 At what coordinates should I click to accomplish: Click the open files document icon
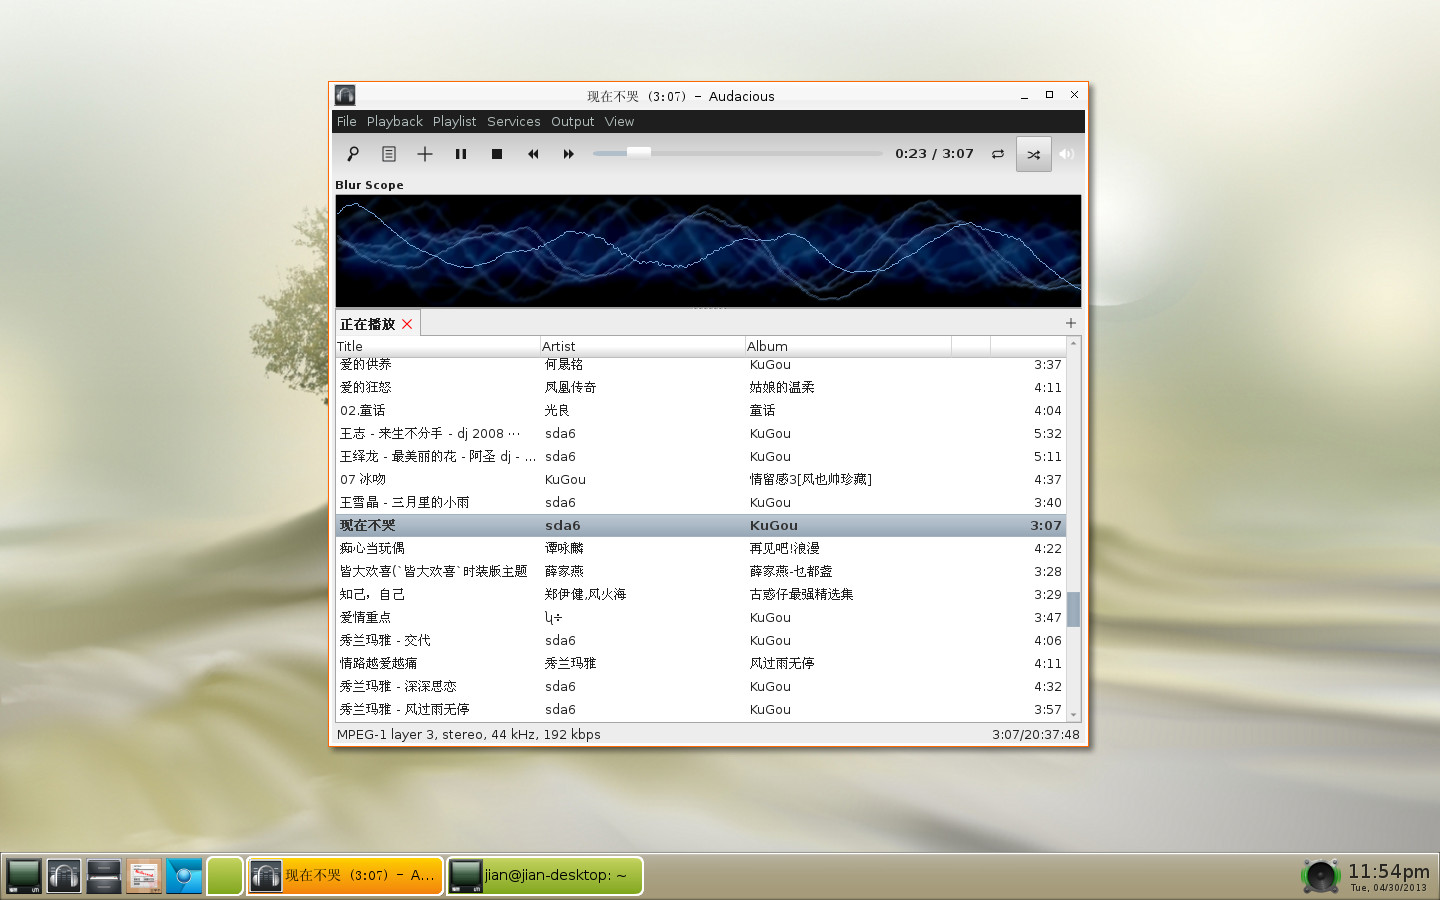click(389, 154)
